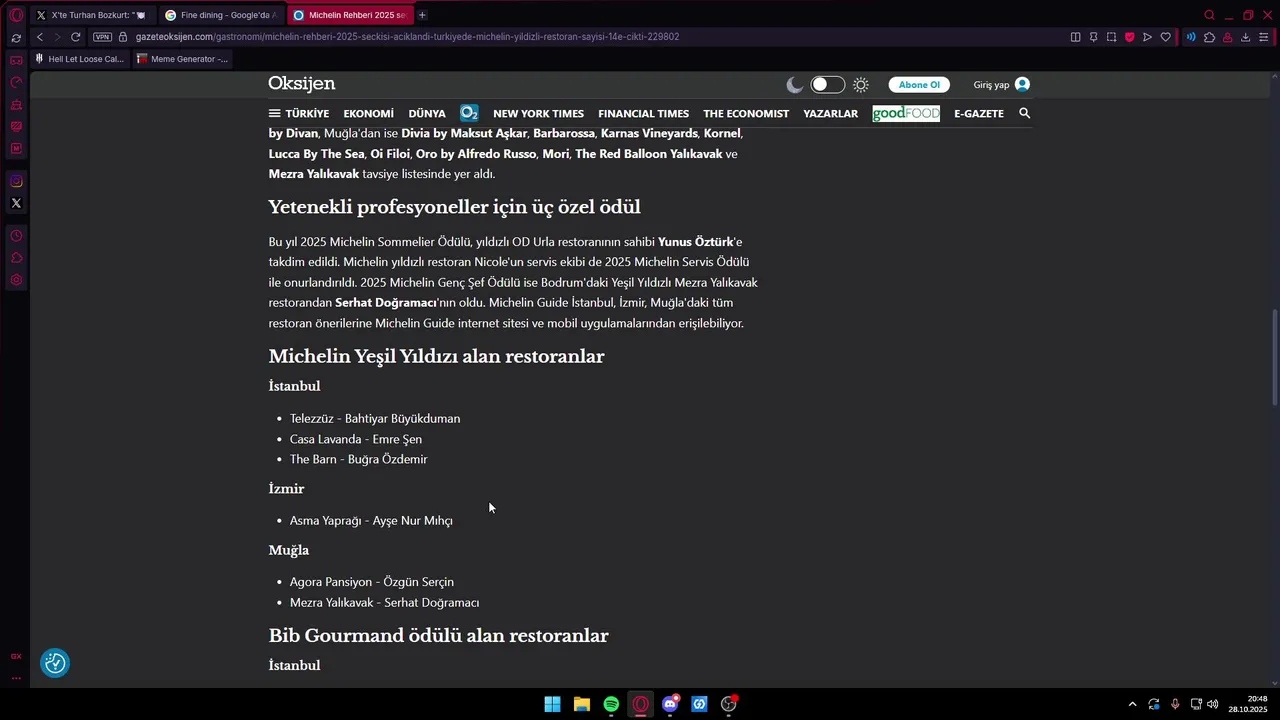
Task: Click the site search magnifier icon
Action: pyautogui.click(x=1024, y=113)
